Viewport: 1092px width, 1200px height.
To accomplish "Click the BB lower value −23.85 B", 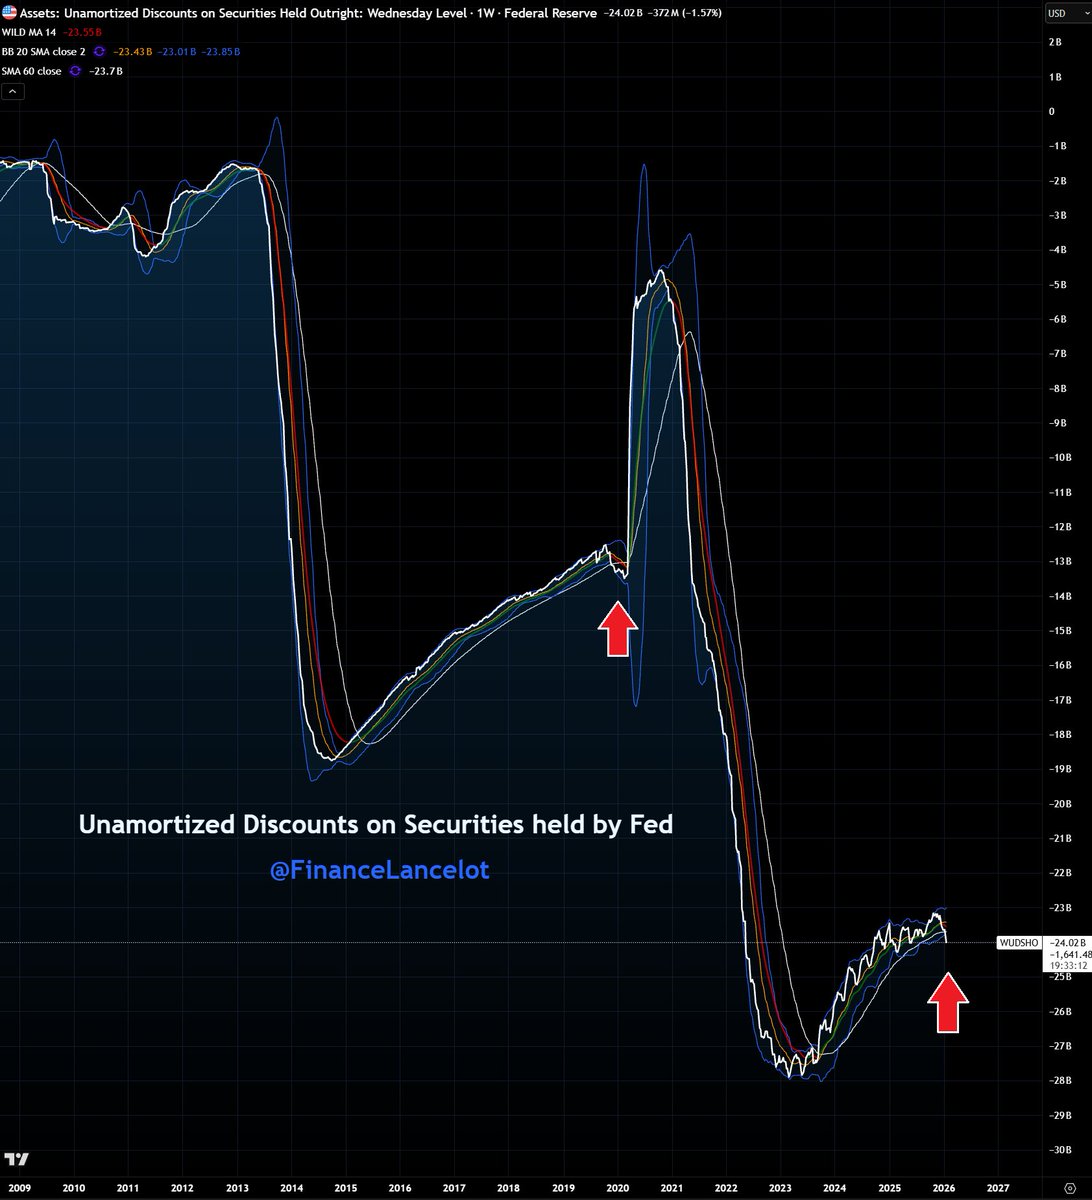I will click(220, 51).
